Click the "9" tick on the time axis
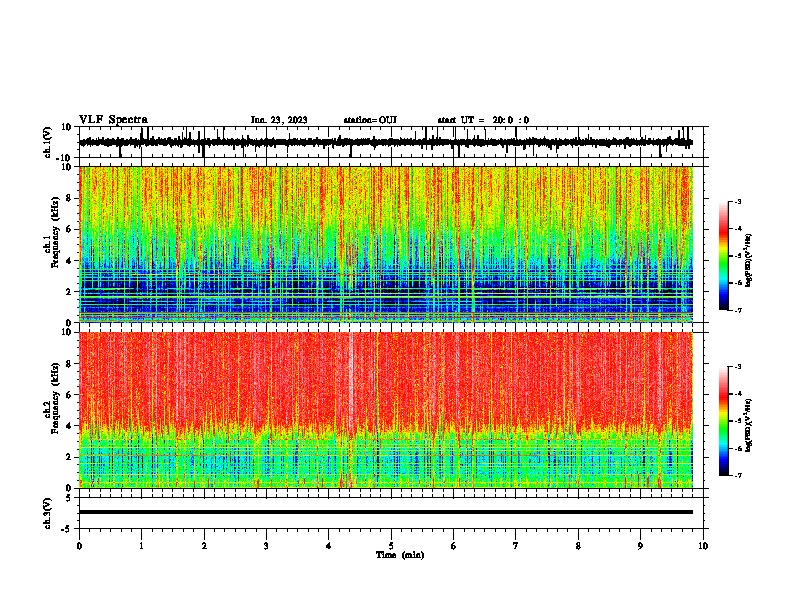The width and height of the screenshot is (792, 612). [640, 546]
